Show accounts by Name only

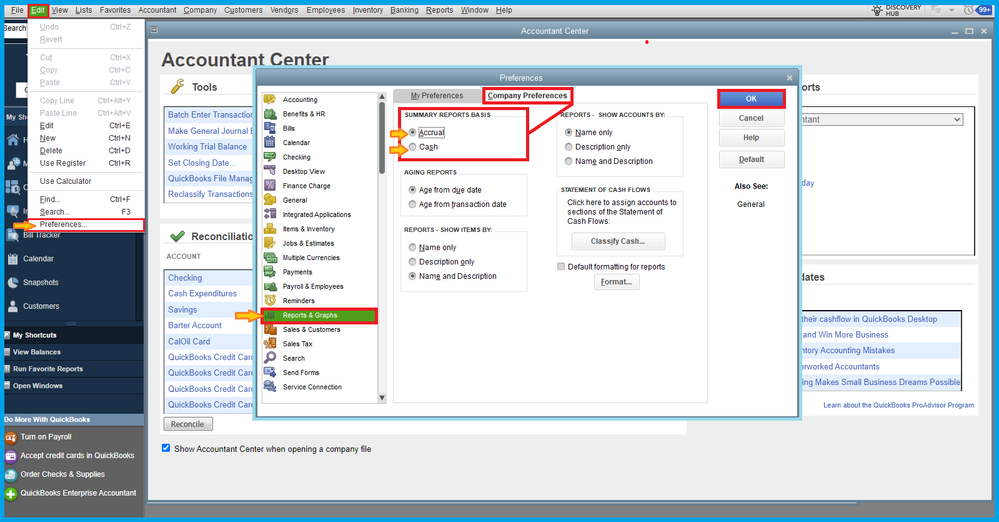tap(569, 133)
